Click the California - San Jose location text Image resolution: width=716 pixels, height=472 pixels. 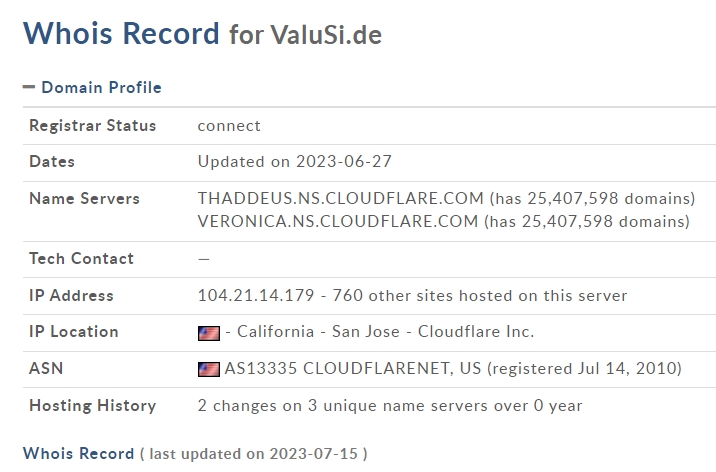pos(318,332)
